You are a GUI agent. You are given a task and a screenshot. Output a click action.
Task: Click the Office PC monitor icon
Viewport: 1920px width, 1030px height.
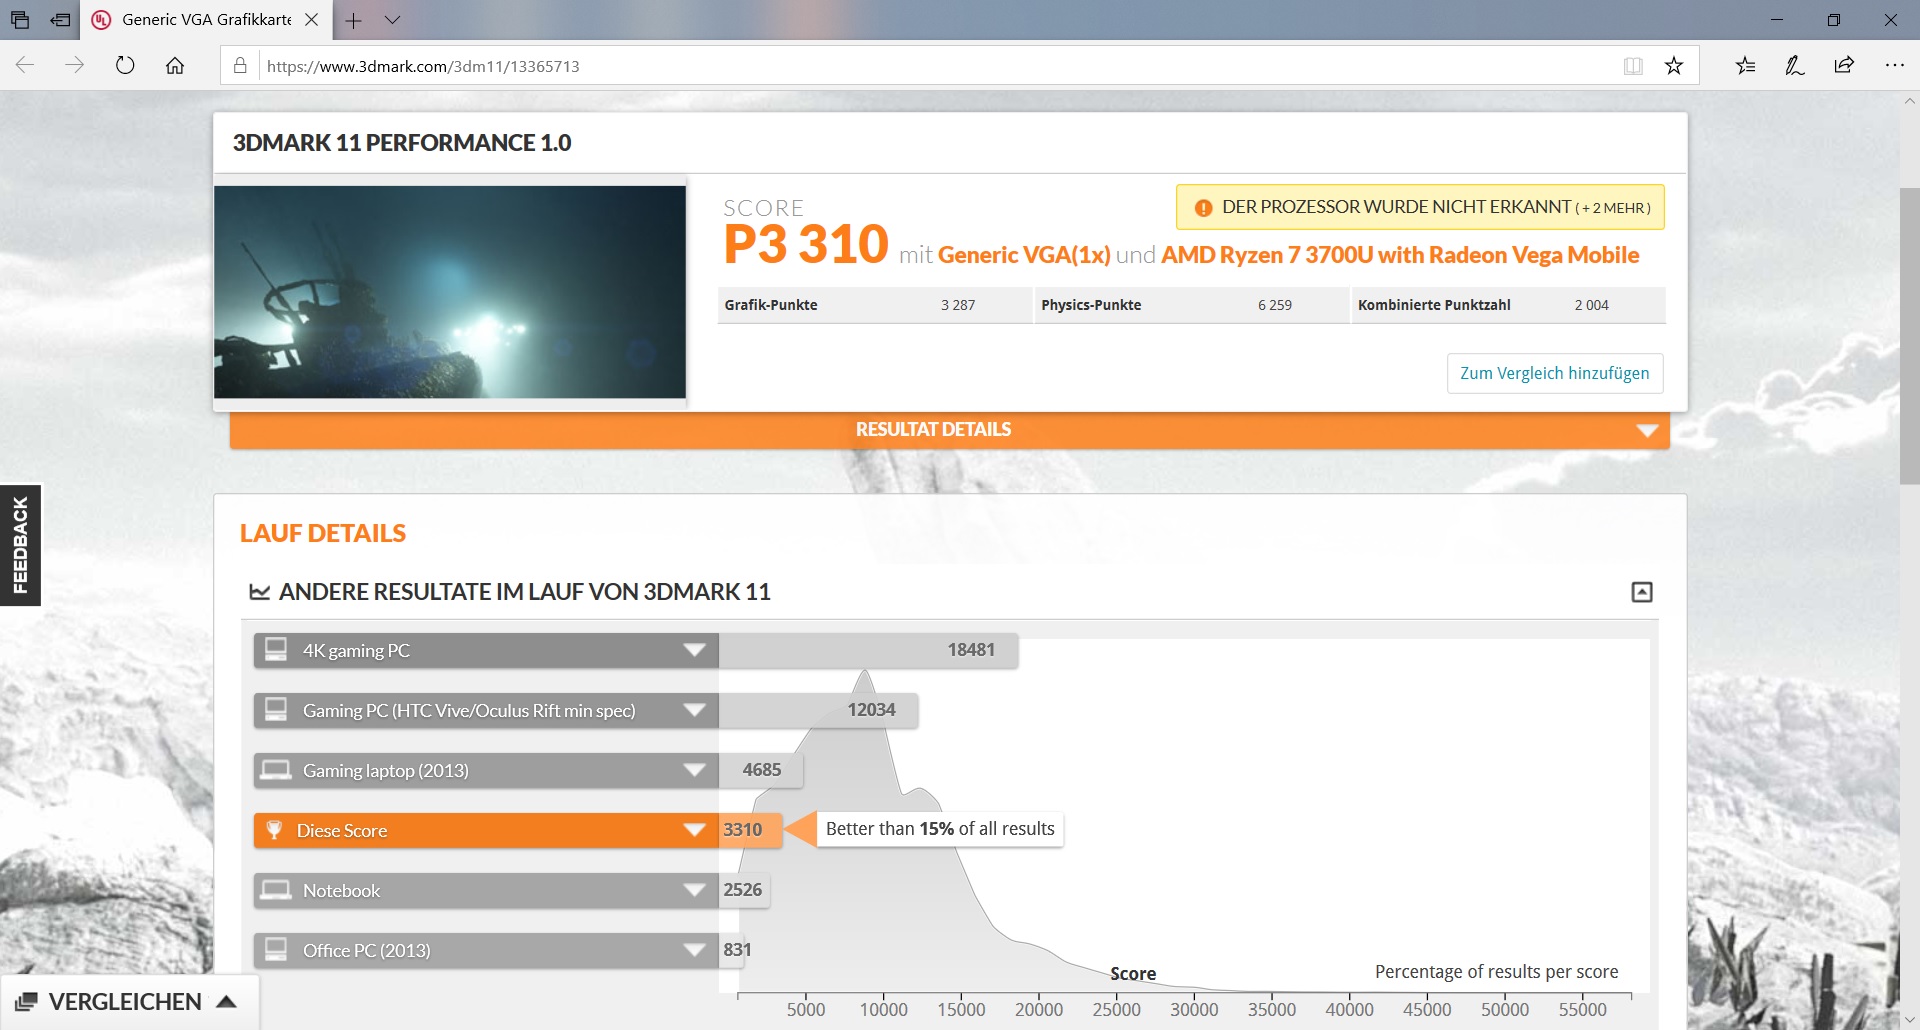tap(276, 950)
